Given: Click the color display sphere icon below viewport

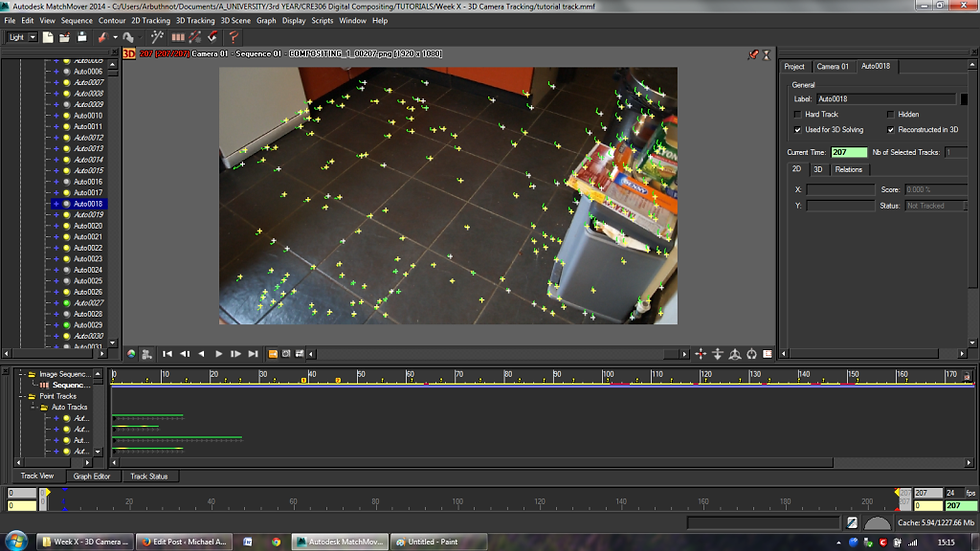Looking at the screenshot, I should (131, 354).
